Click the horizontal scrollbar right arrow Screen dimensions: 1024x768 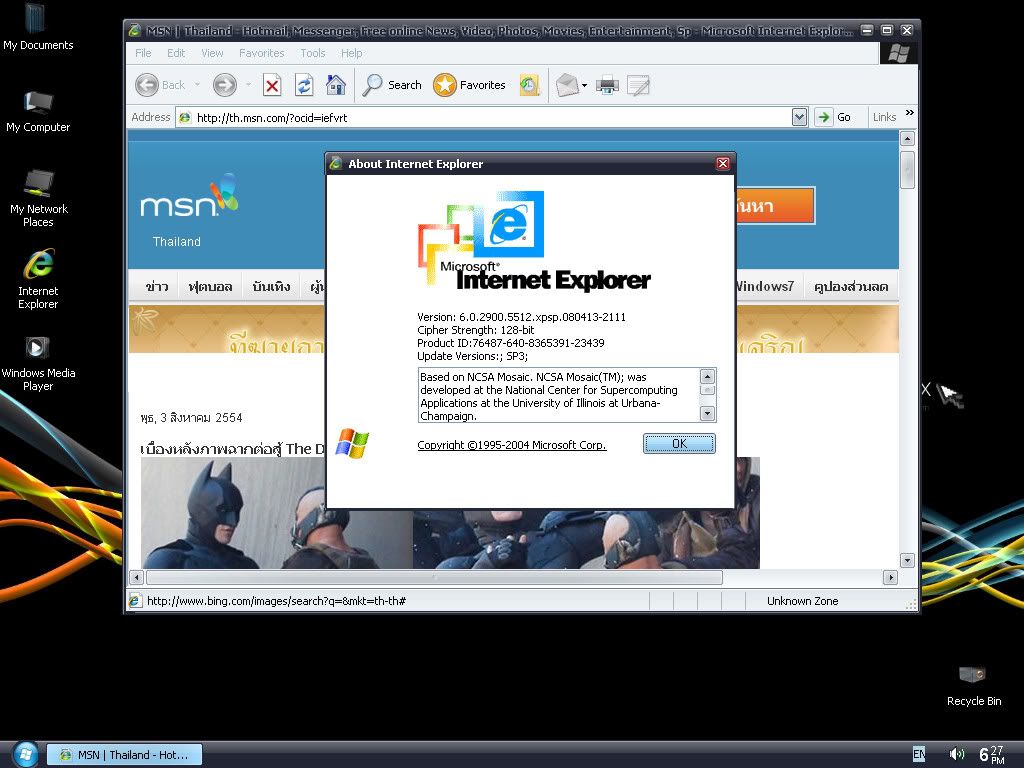890,577
